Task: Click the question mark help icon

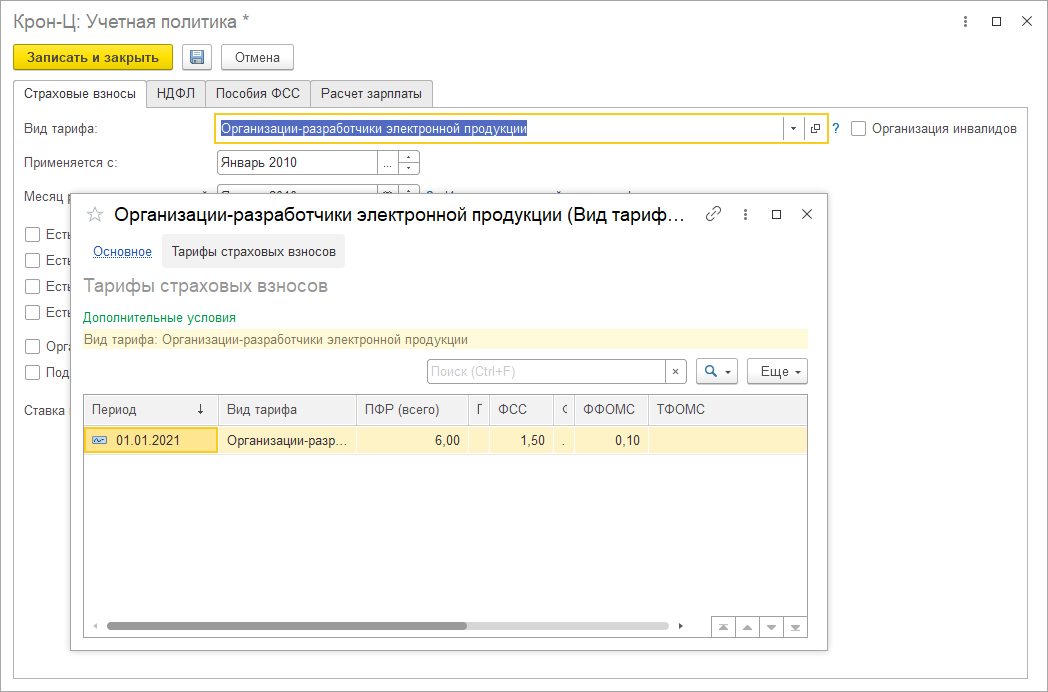Action: point(835,128)
